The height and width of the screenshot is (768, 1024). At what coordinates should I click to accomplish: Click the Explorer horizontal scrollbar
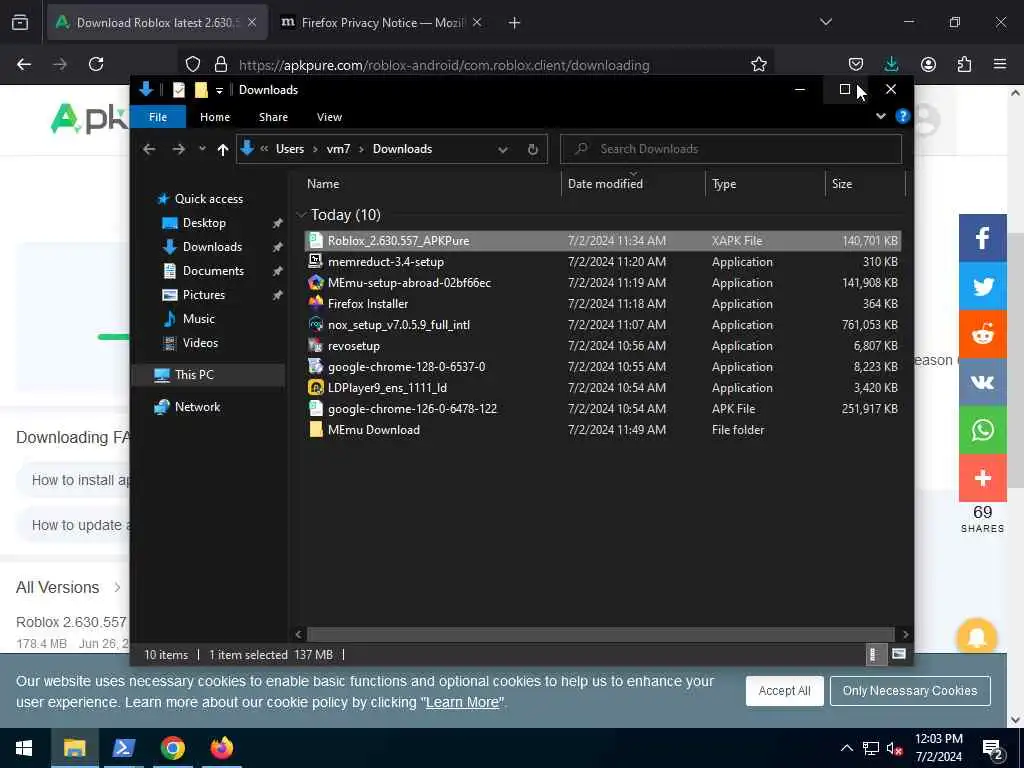(x=600, y=634)
